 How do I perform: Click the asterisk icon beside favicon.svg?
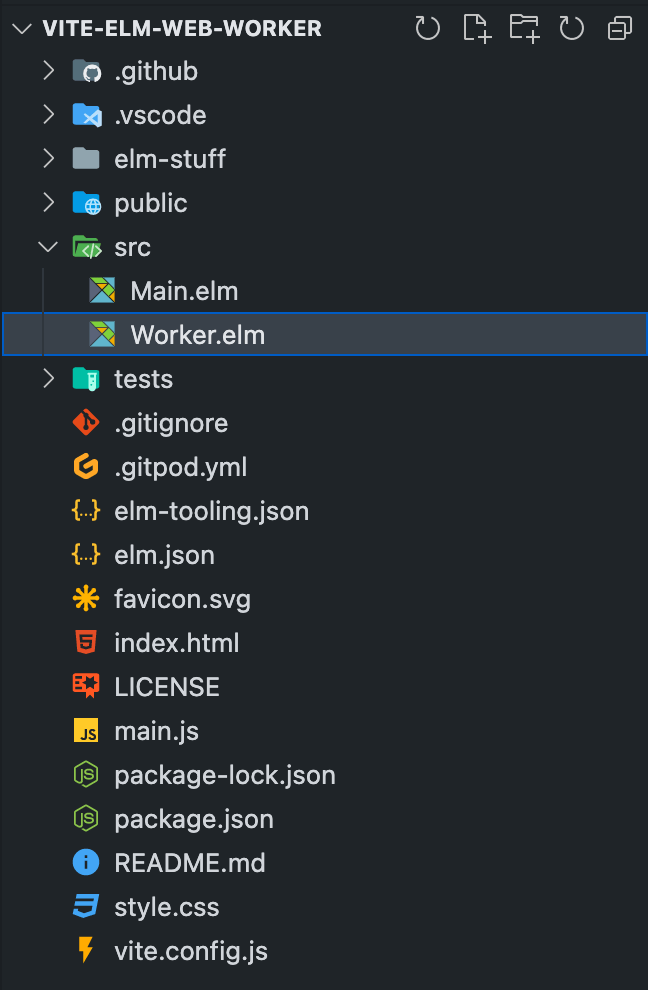point(88,599)
